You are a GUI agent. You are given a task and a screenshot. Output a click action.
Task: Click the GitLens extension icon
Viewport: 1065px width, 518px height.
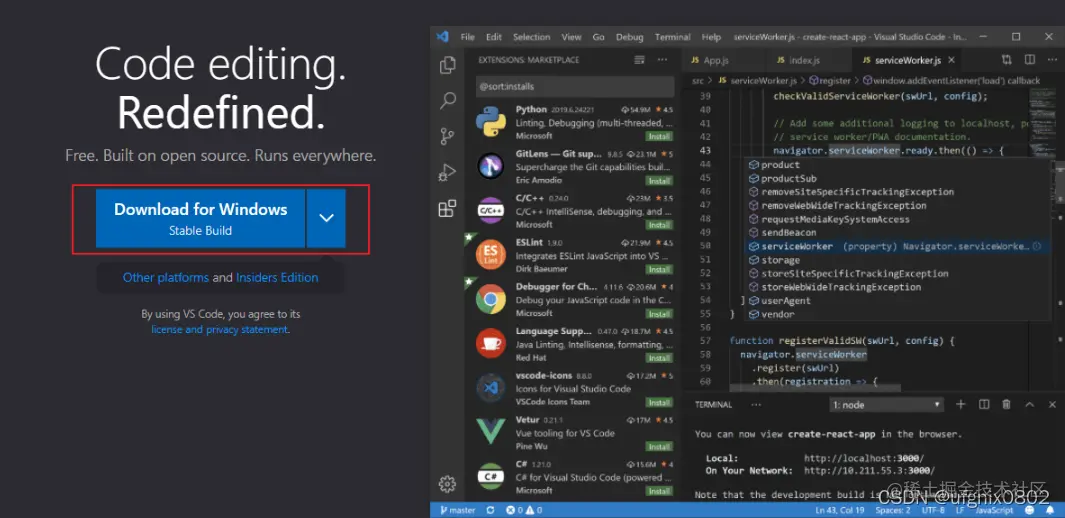point(490,166)
